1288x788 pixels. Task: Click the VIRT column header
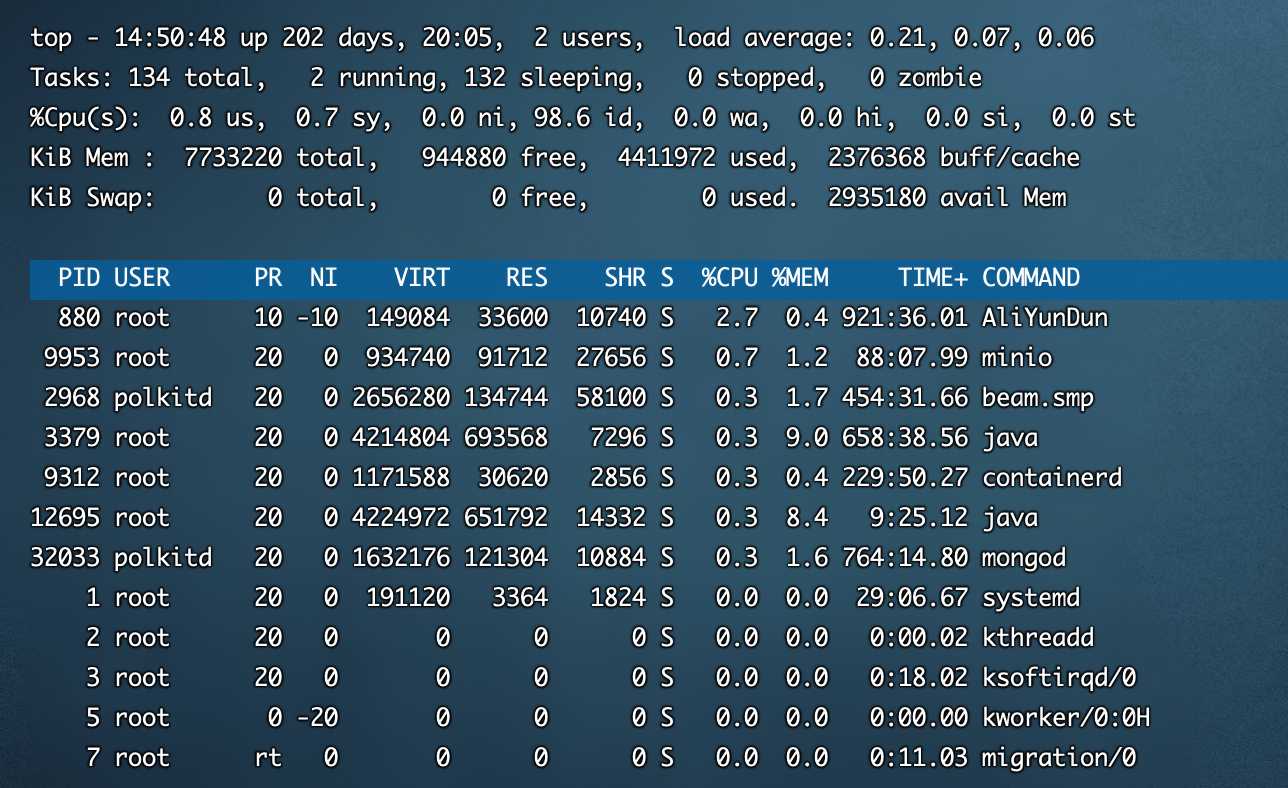[421, 278]
